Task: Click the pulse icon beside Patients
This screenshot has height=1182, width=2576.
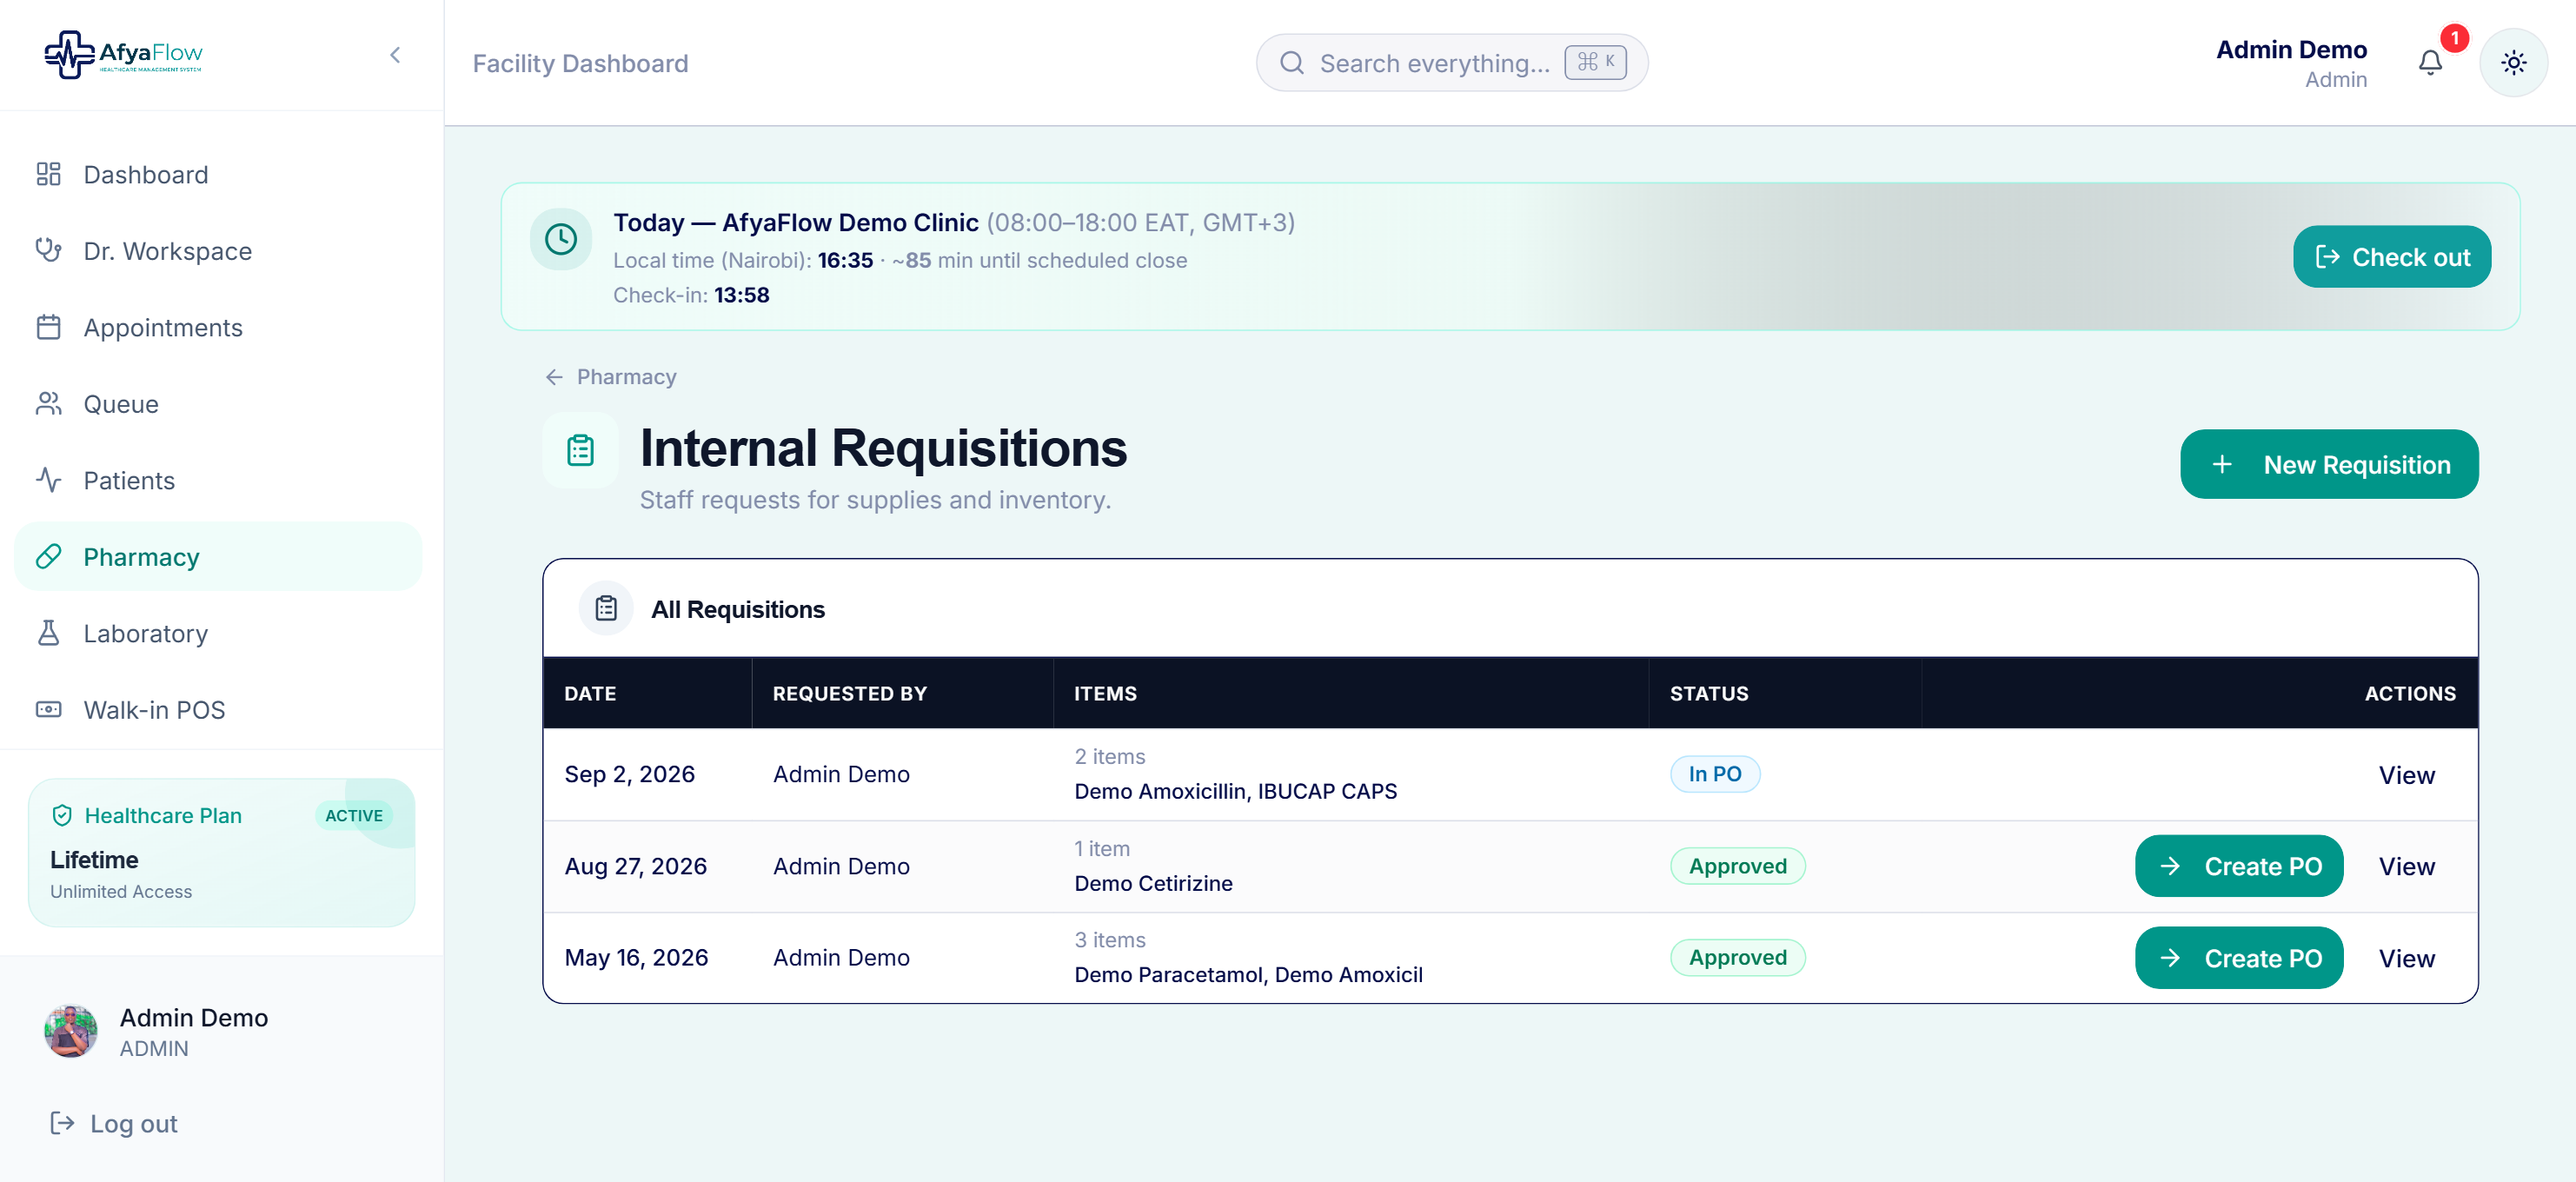Action: pos(48,480)
